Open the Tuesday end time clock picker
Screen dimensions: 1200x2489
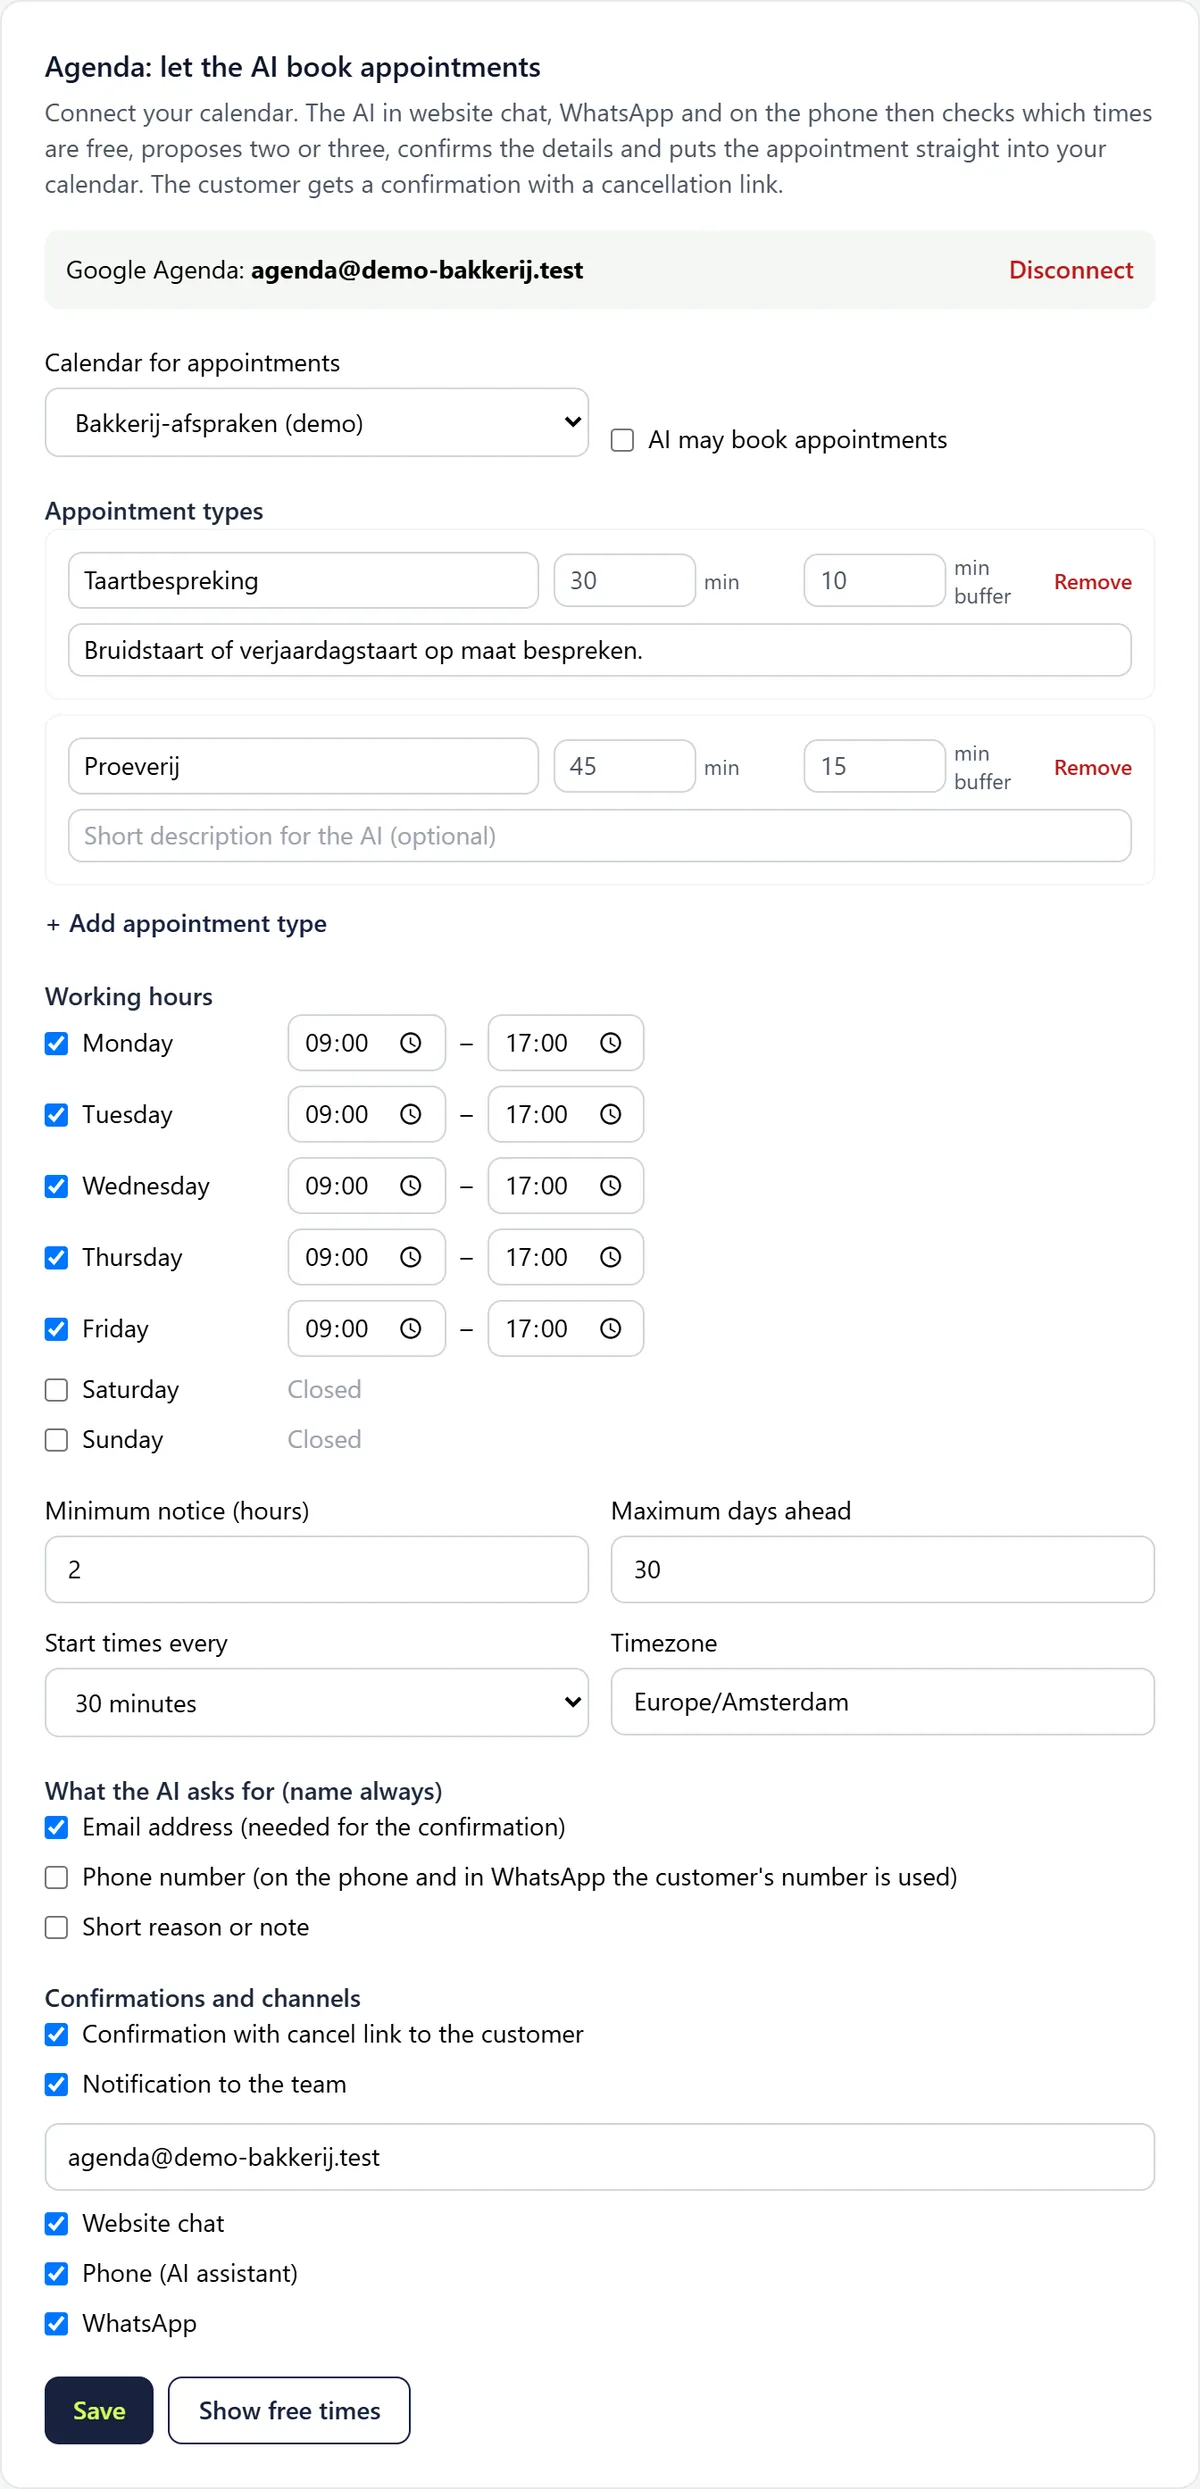pos(610,1114)
